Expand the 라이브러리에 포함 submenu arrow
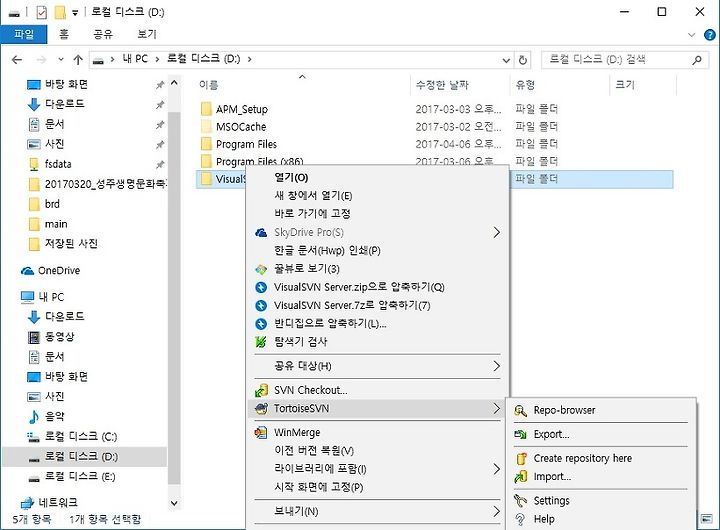The image size is (720, 530). tap(496, 469)
